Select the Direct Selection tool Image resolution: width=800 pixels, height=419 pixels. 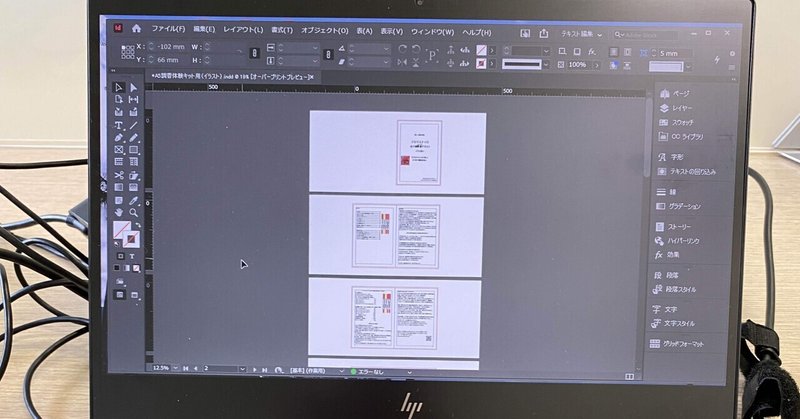pos(134,87)
